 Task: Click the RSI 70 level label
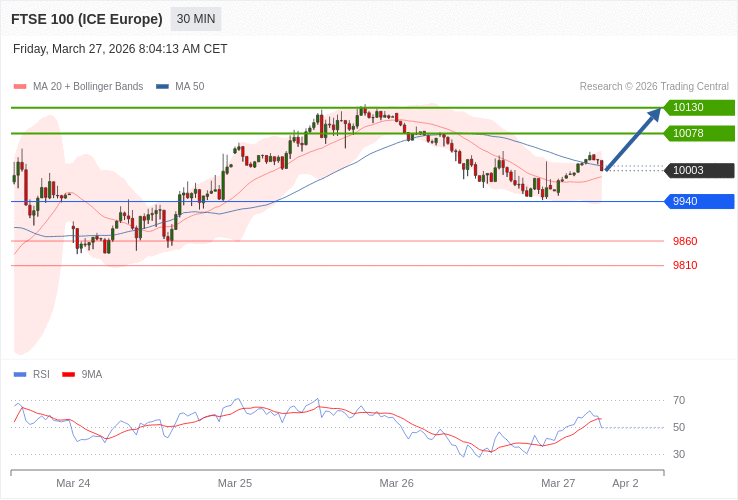point(679,400)
